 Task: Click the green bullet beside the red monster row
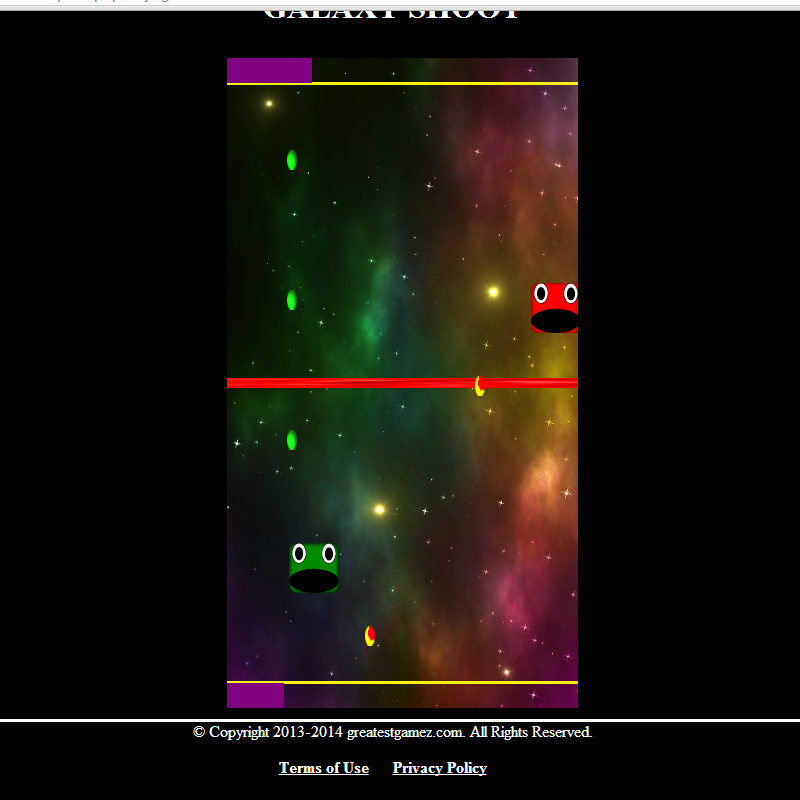click(292, 300)
